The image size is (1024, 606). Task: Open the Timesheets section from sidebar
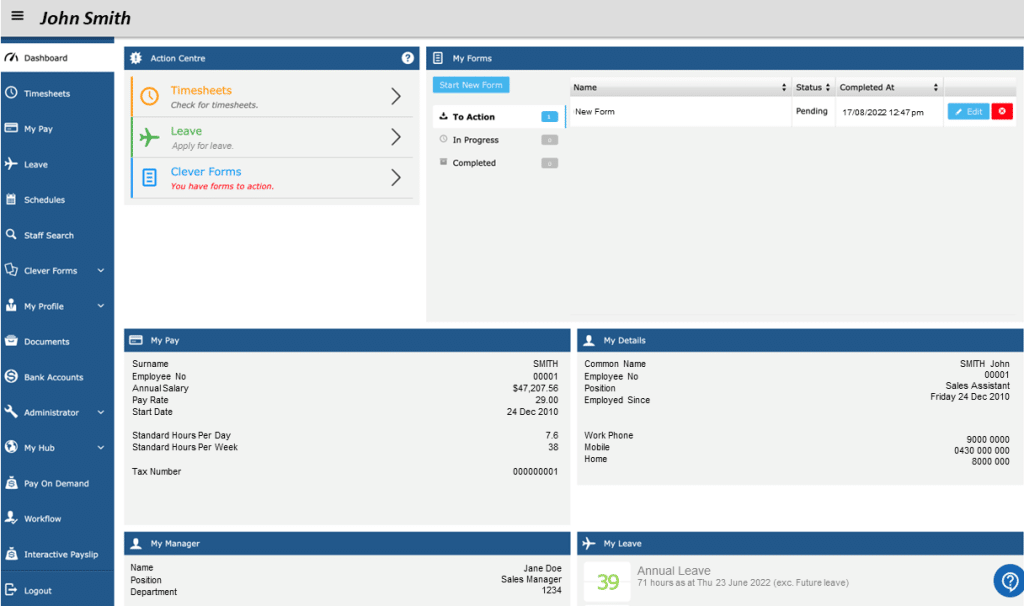tap(46, 93)
